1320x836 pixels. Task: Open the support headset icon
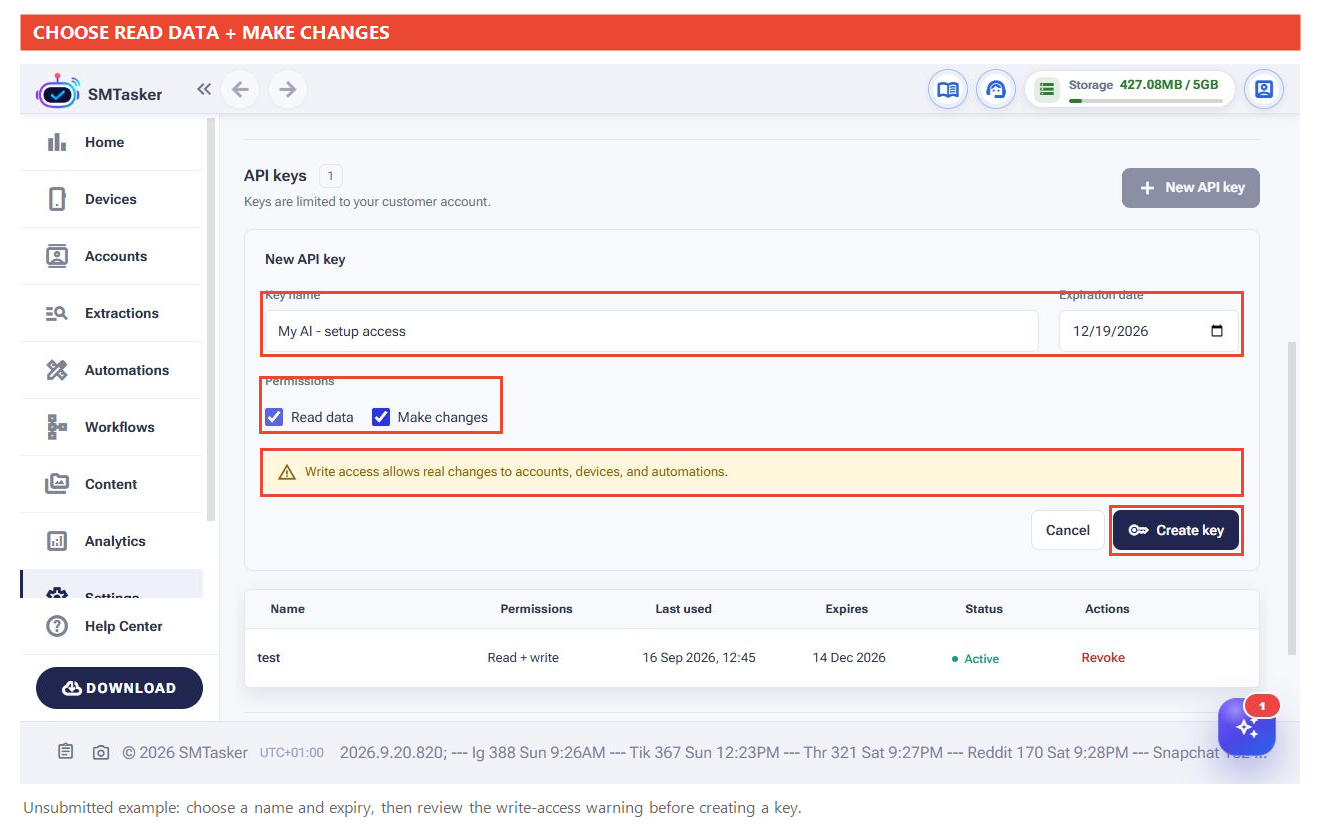pyautogui.click(x=996, y=90)
